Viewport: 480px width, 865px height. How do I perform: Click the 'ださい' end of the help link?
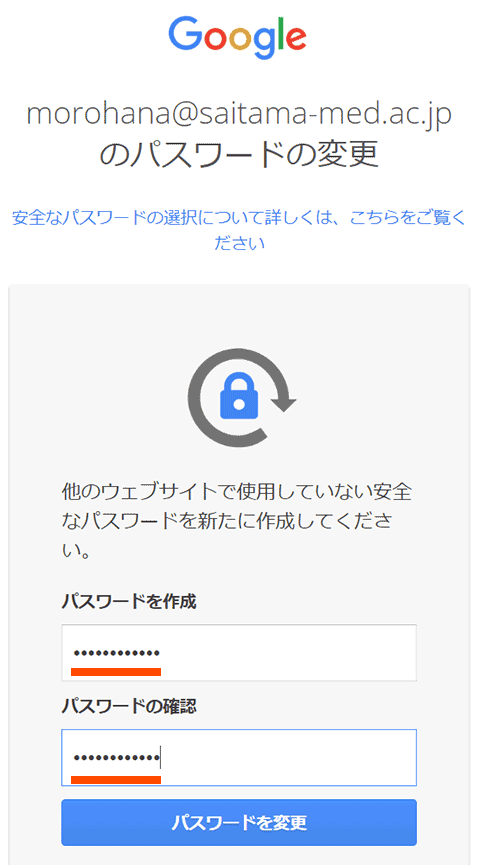pos(239,243)
